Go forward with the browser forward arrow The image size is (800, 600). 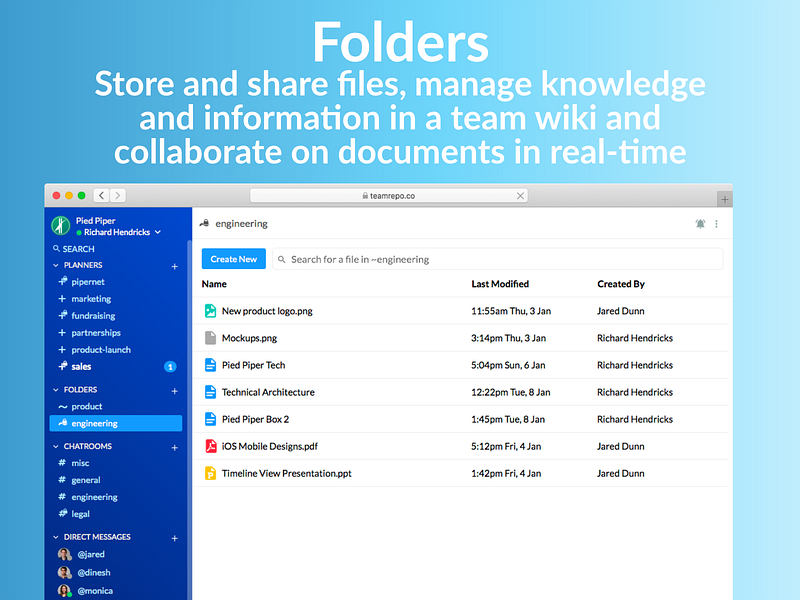pyautogui.click(x=118, y=195)
